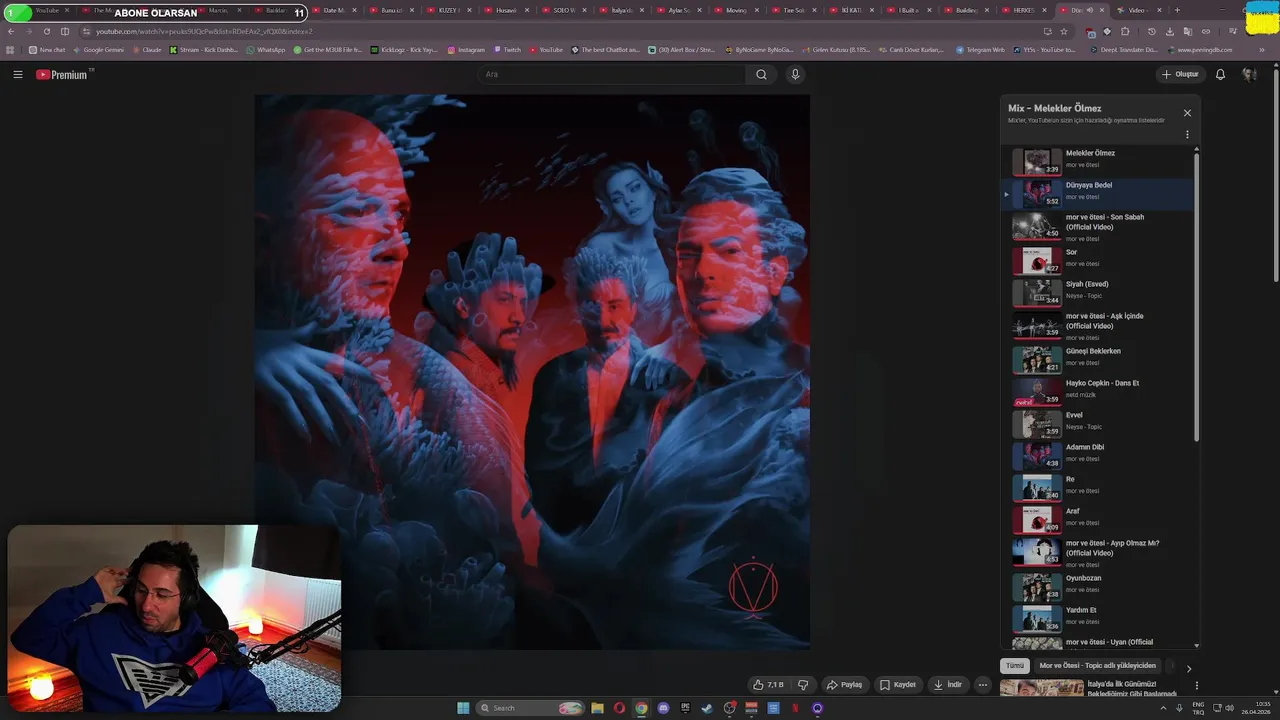Play Güneşi Beklerken in the Mix list
Image resolution: width=1280 pixels, height=720 pixels.
(1098, 359)
